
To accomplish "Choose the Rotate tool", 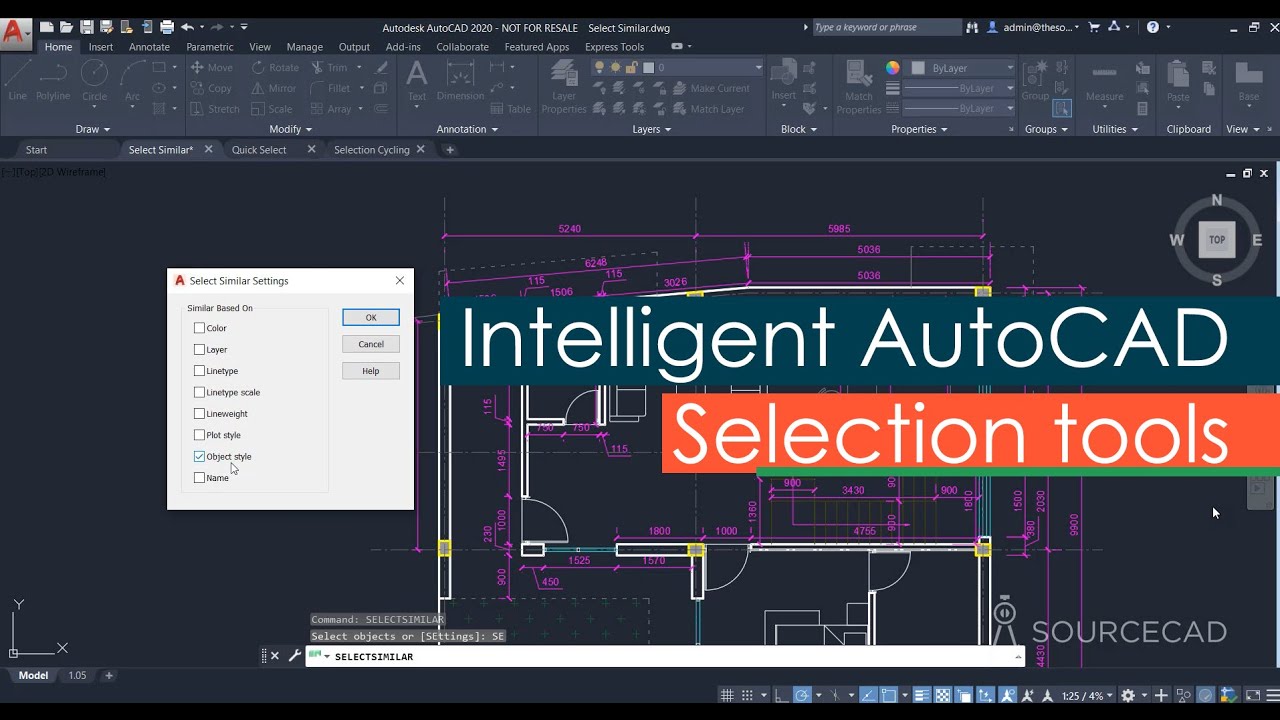I will coord(276,68).
